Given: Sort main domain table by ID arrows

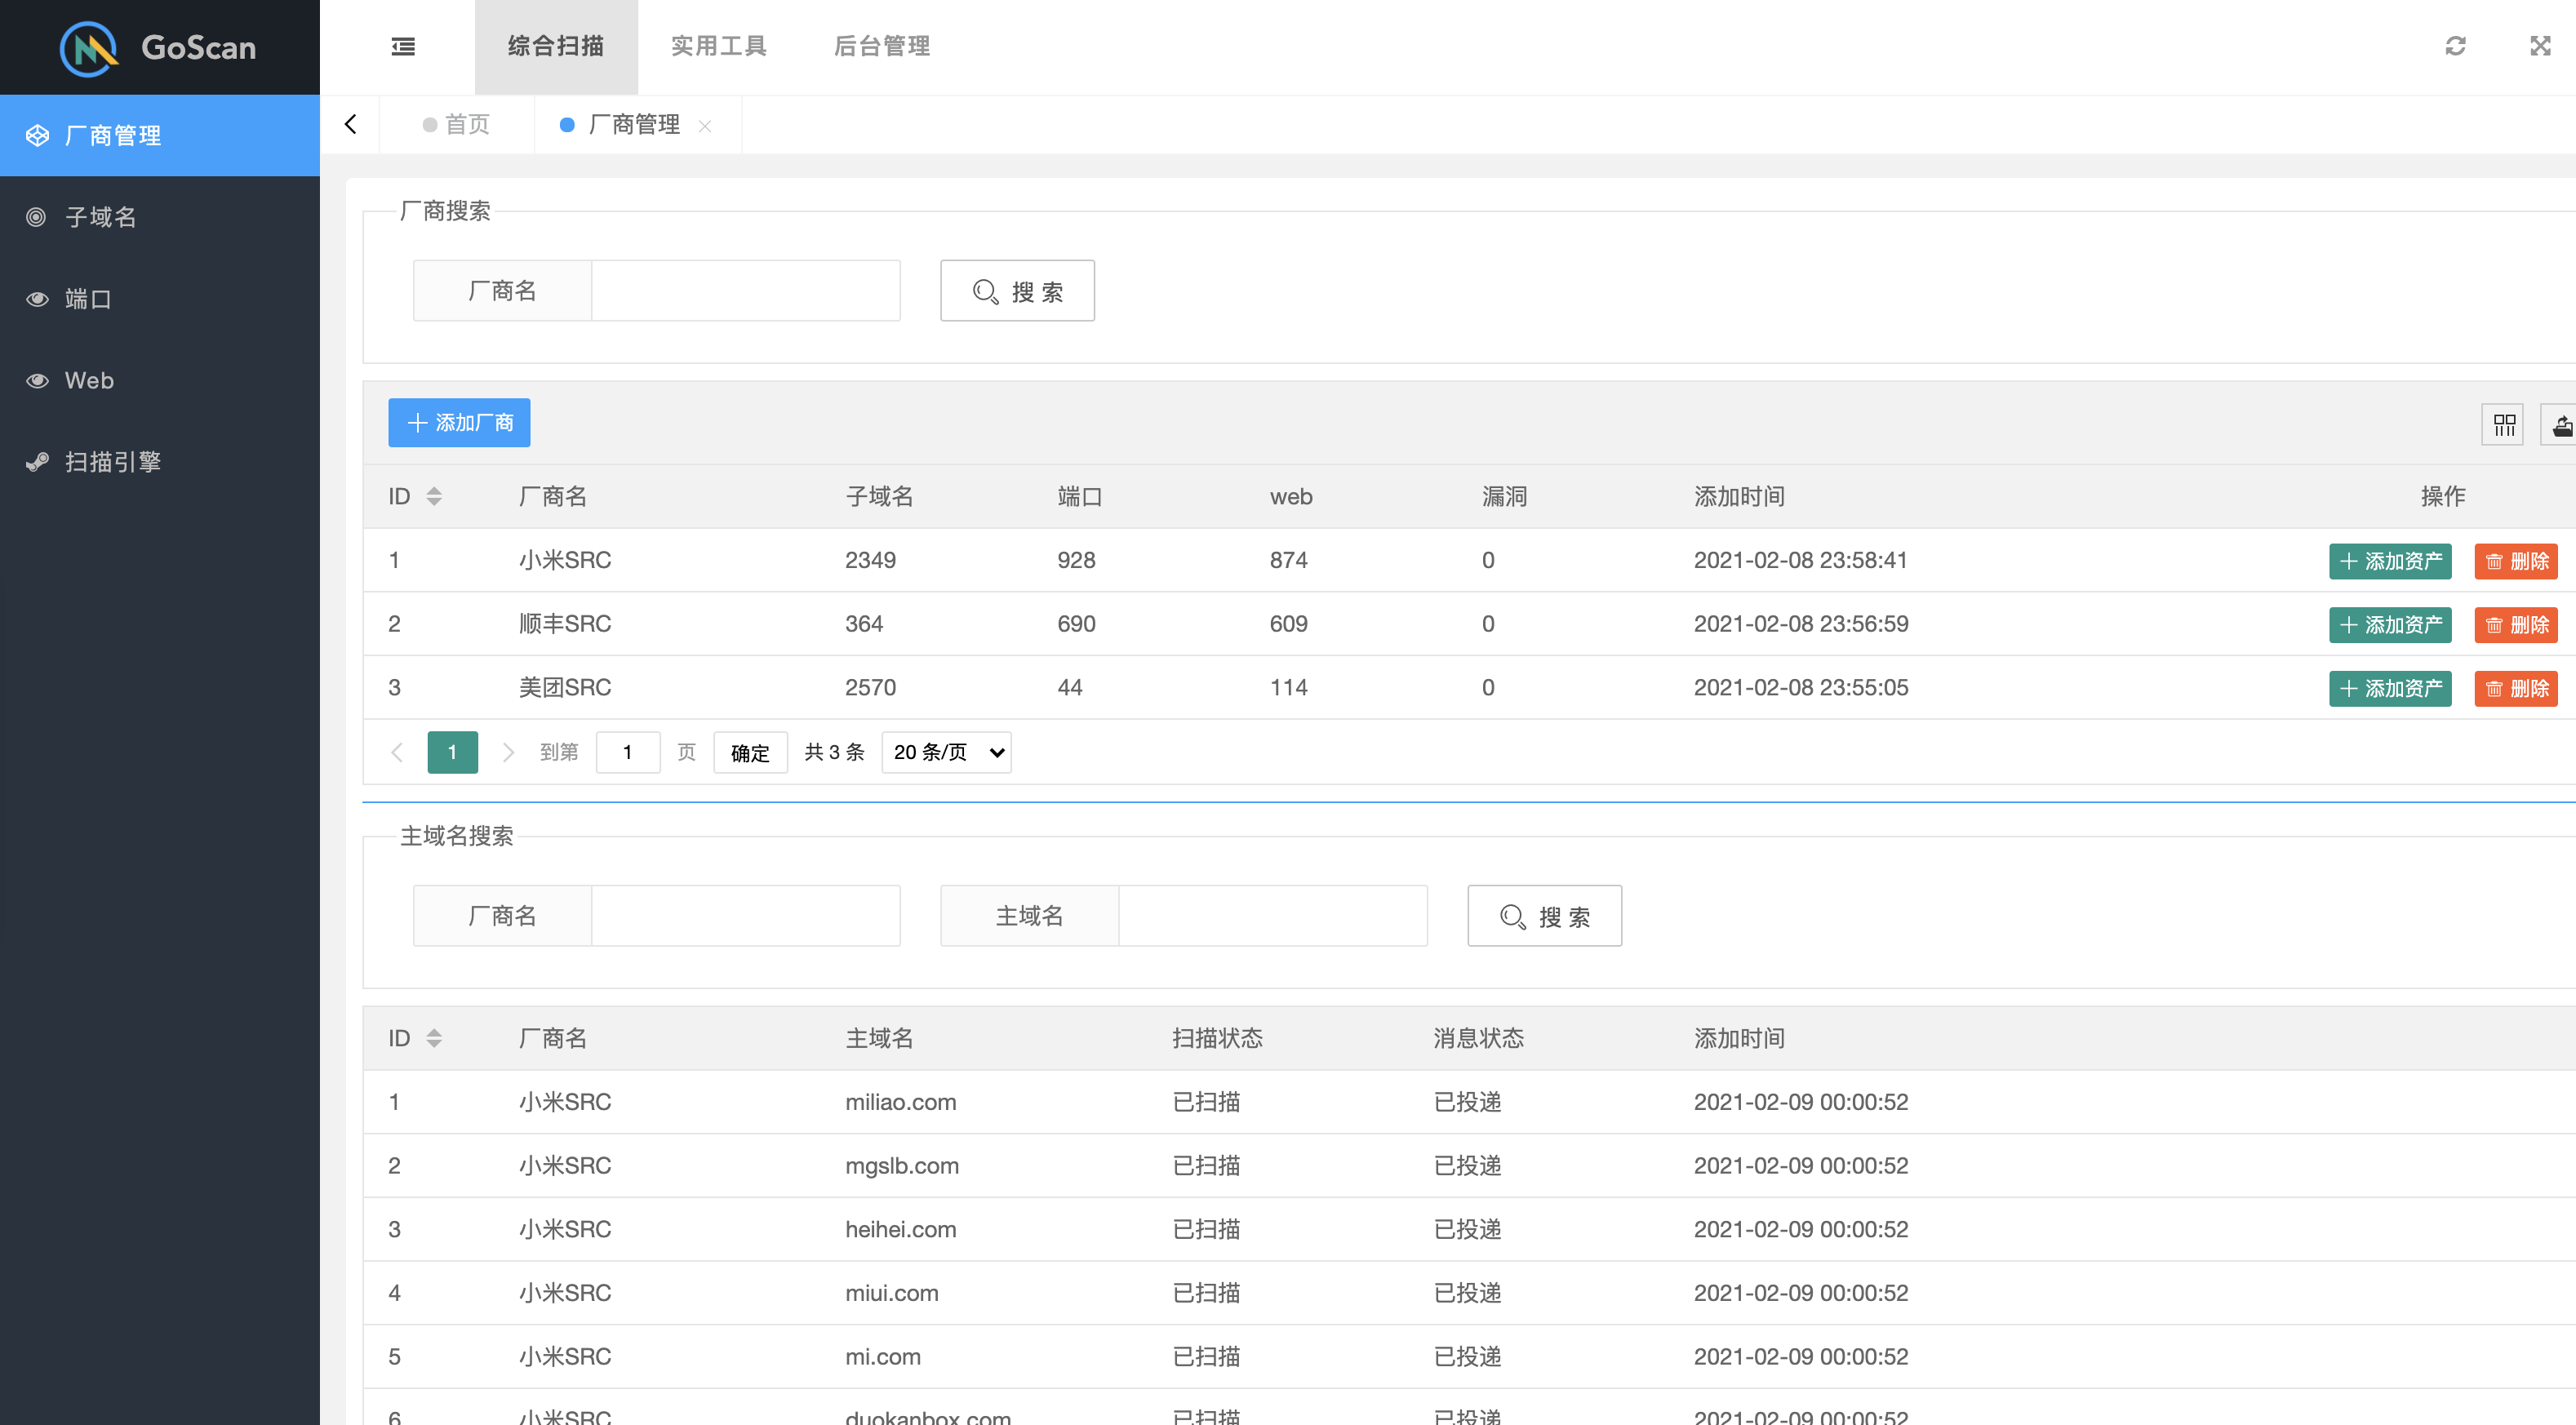Looking at the screenshot, I should [x=434, y=1038].
